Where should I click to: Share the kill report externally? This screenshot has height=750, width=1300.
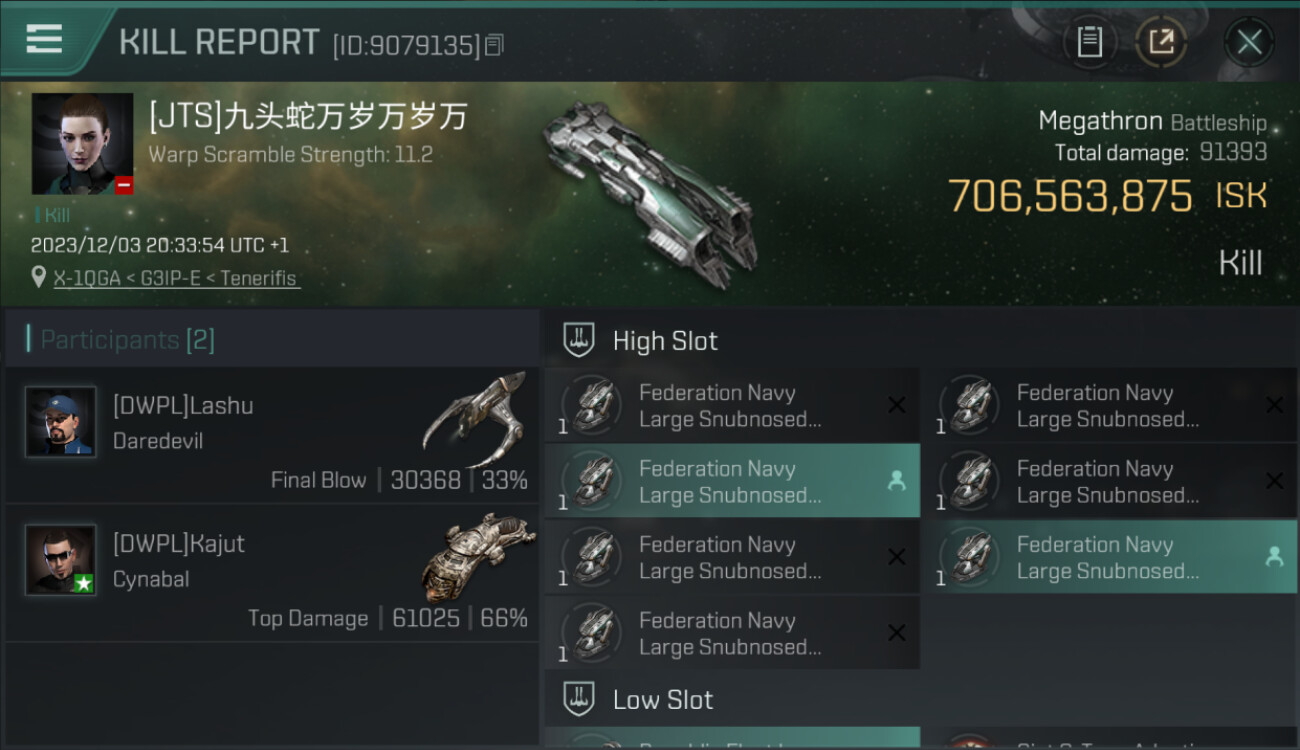(x=1160, y=42)
